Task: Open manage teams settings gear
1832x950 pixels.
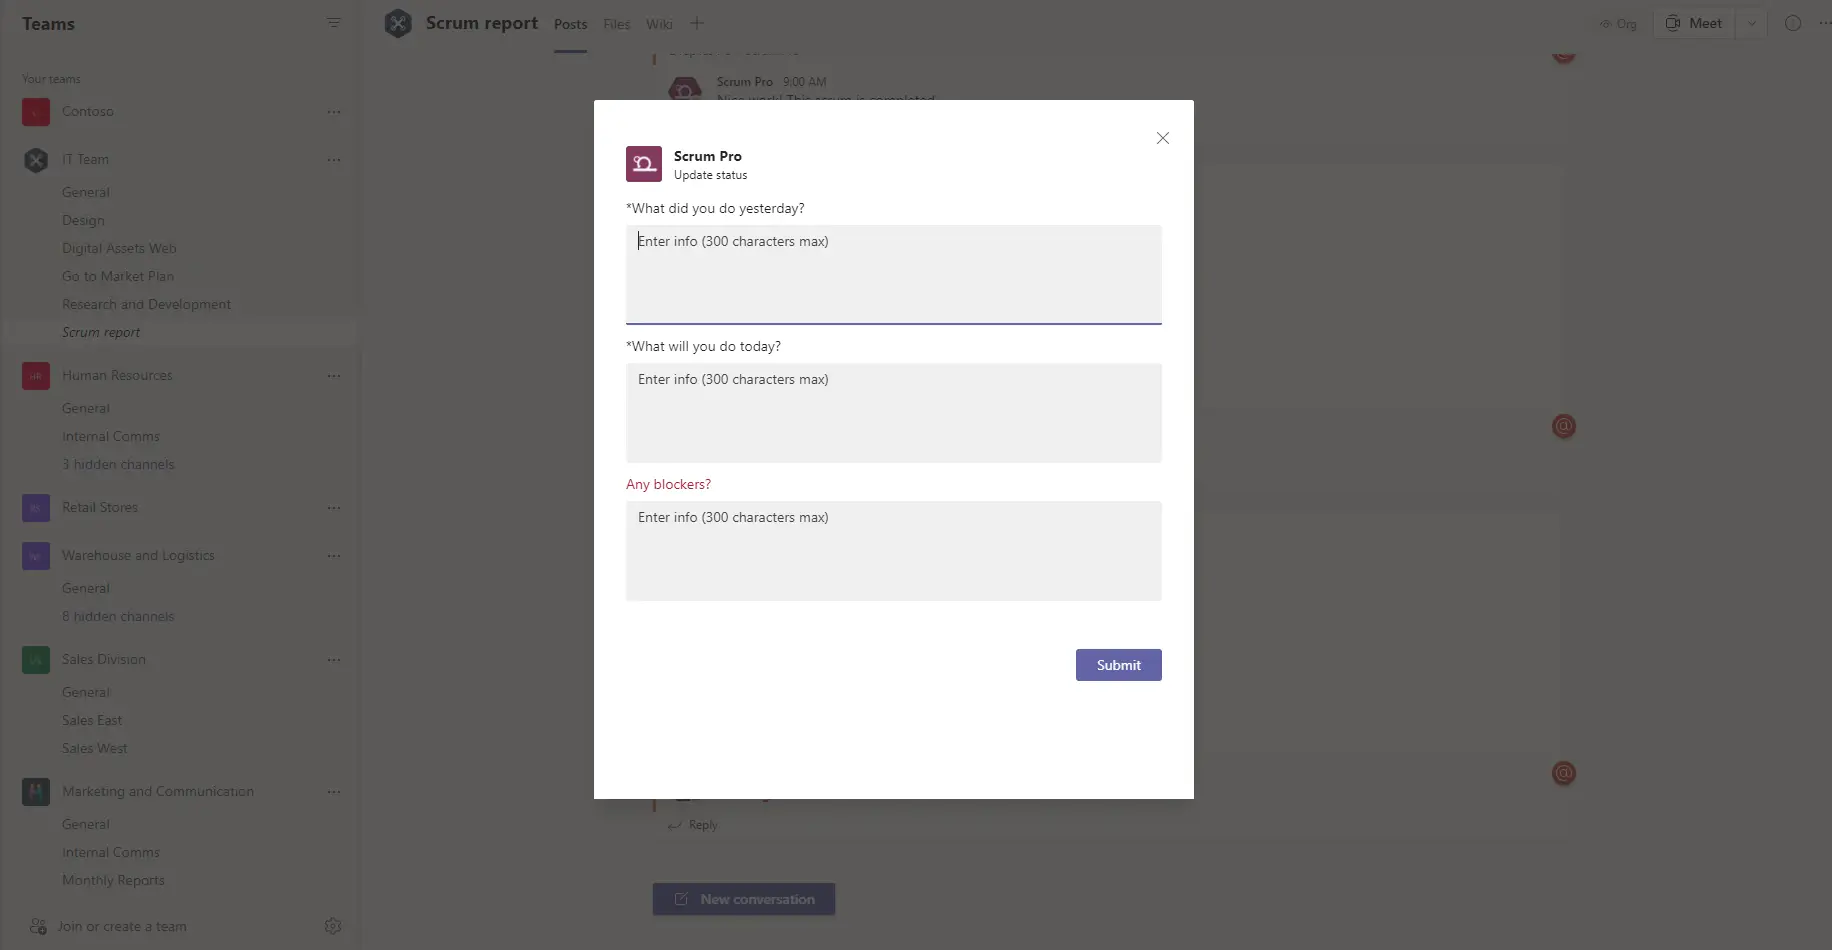Action: [x=333, y=926]
